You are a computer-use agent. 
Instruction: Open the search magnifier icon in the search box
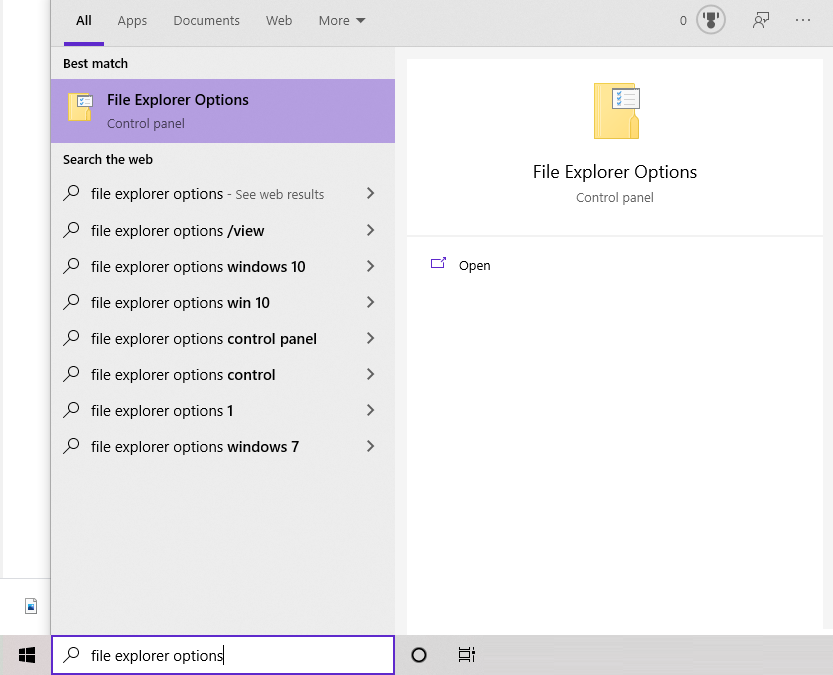tap(69, 655)
